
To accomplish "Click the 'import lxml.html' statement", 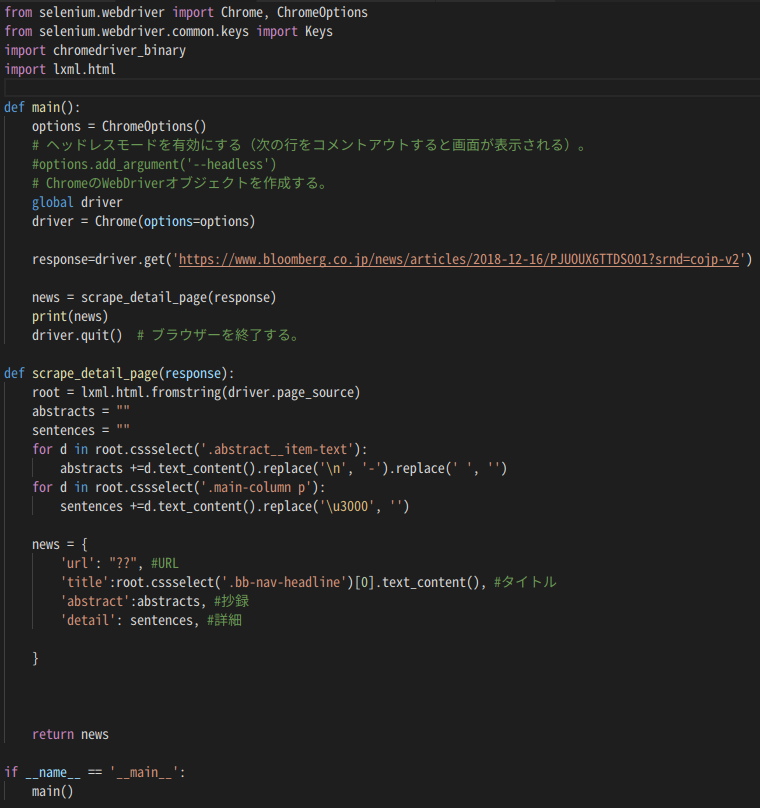I will (60, 69).
